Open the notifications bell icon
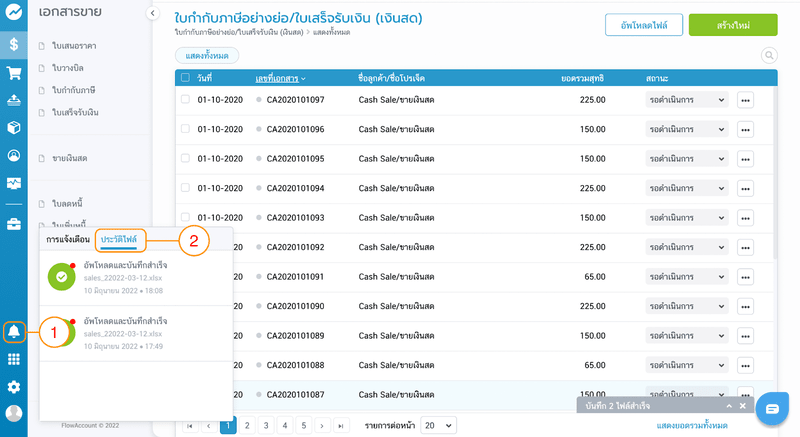800x437 pixels. click(x=14, y=332)
